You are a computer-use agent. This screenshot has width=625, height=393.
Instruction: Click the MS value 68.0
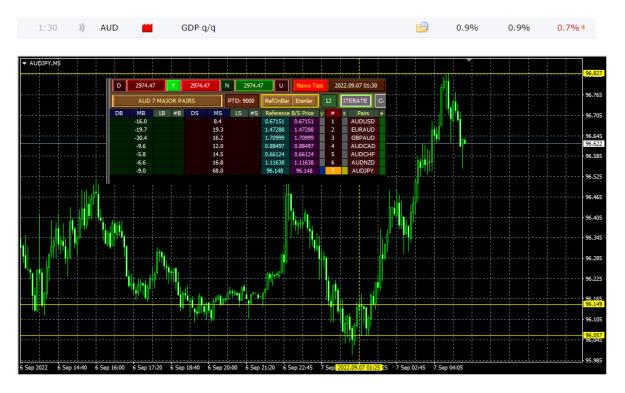218,171
